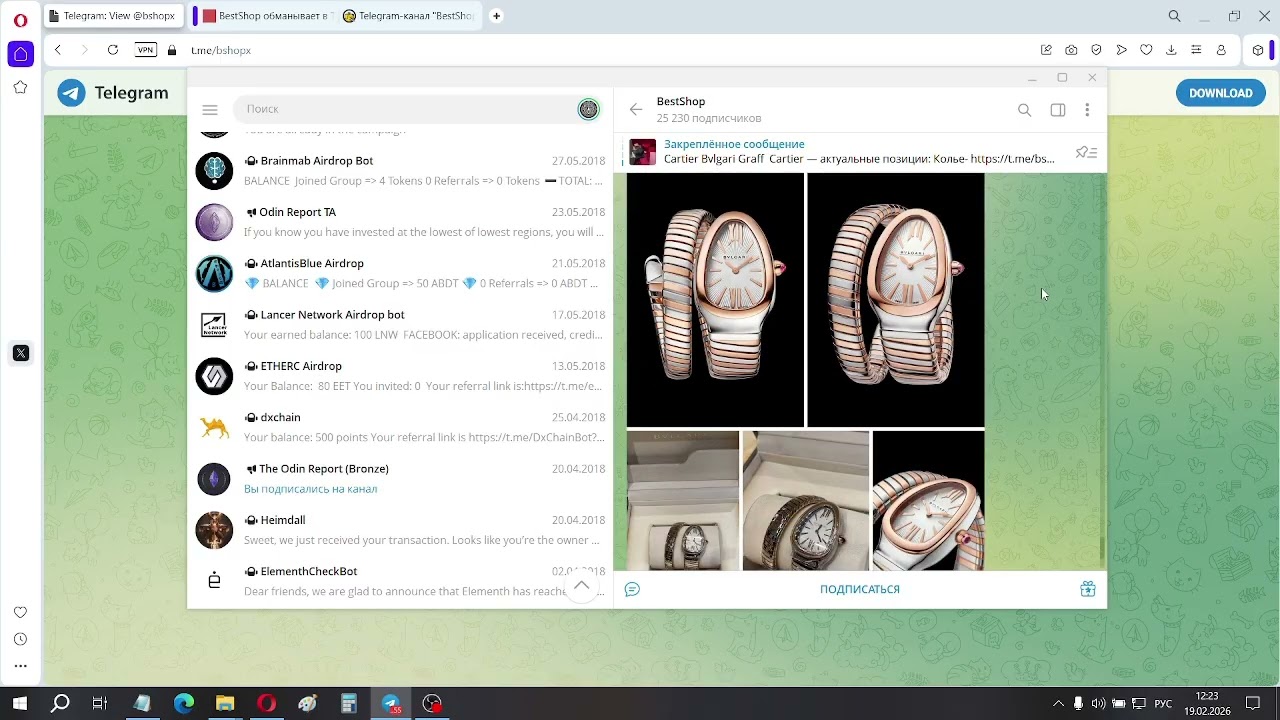Add the page to bookmarks via toolbar heart
This screenshot has height=720, width=1280.
point(1146,50)
